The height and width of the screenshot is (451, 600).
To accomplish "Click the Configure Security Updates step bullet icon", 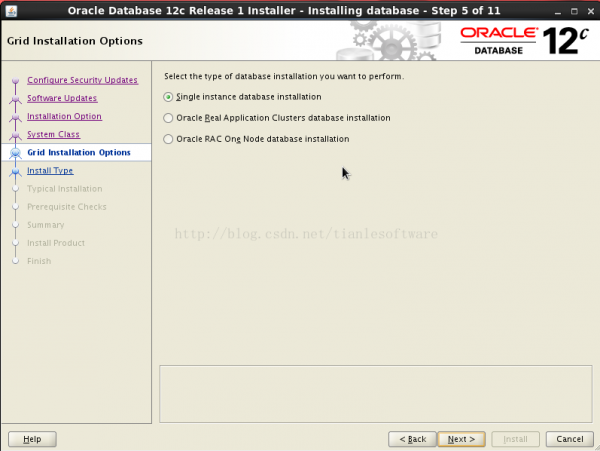I will (15, 81).
